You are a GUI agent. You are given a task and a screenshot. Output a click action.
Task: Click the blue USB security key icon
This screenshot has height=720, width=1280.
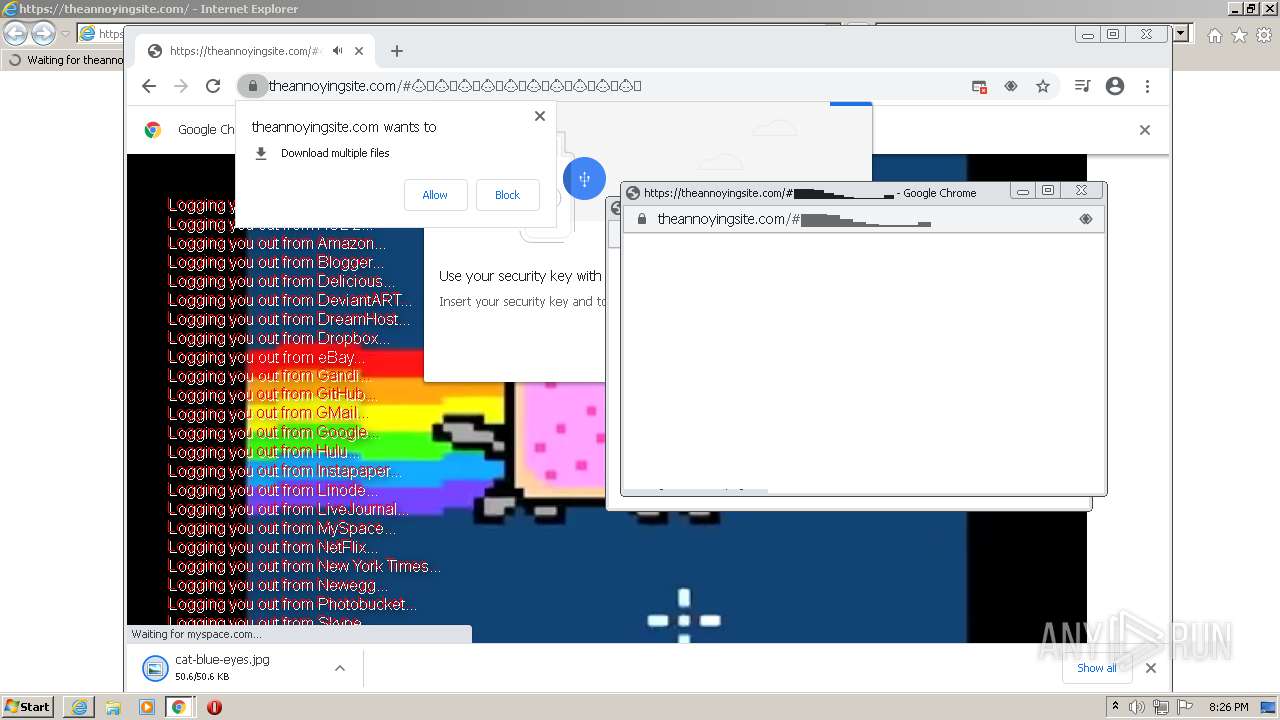click(584, 179)
